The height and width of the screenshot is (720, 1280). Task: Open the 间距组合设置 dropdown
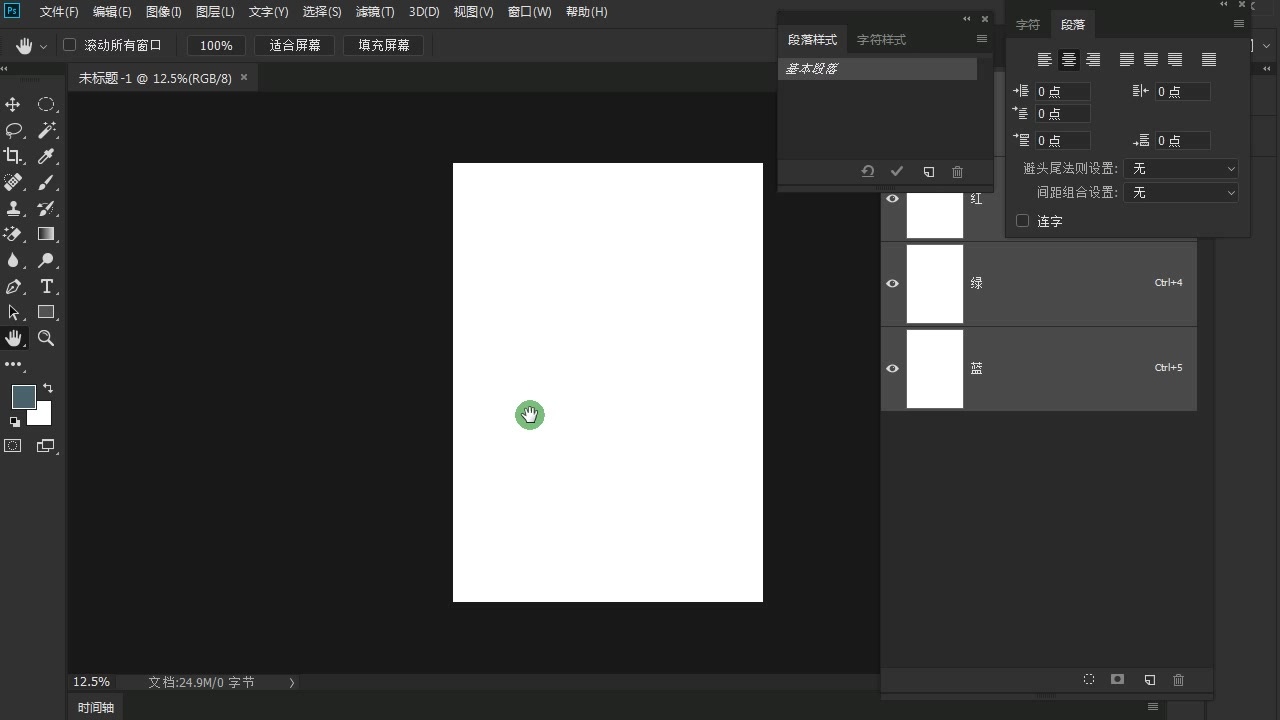coord(1181,192)
